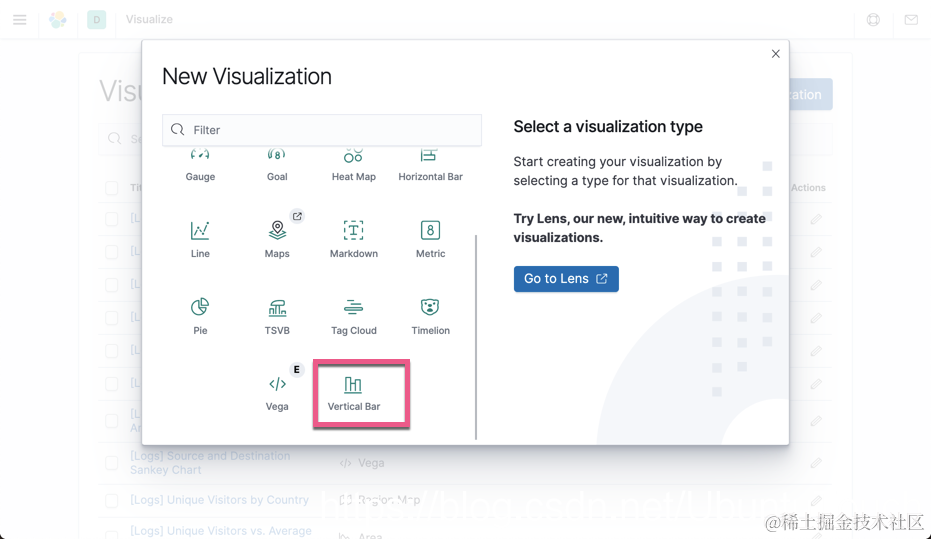Open the TSVB visualization

[277, 315]
